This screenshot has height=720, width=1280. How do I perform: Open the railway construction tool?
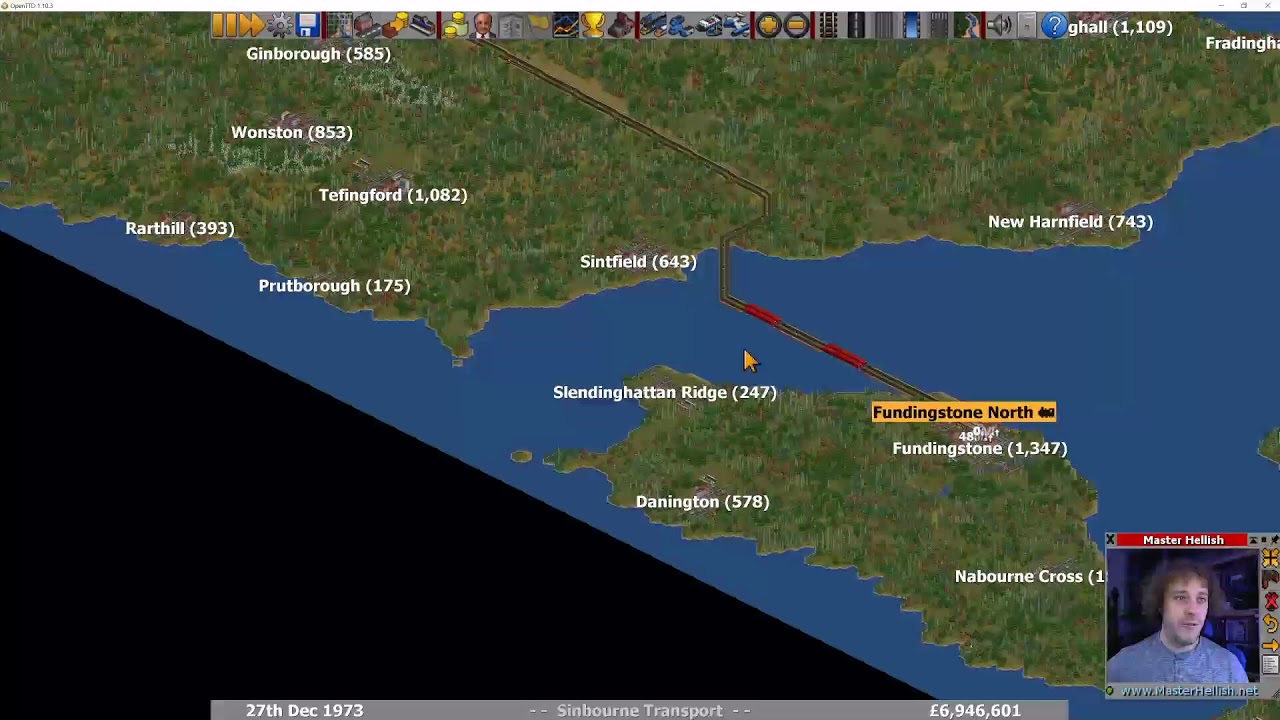[x=829, y=26]
